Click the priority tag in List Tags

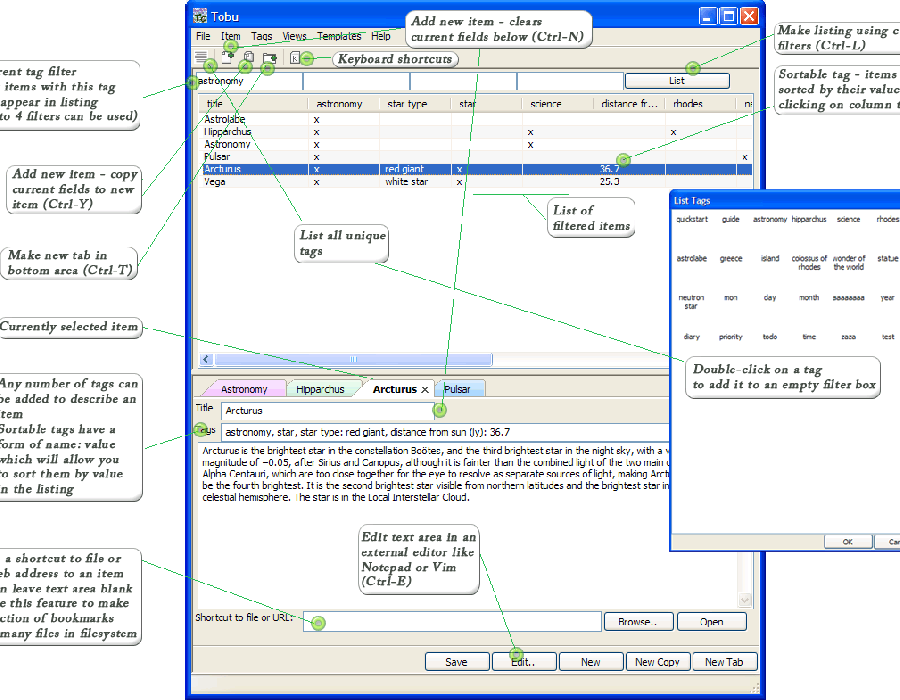tap(731, 337)
